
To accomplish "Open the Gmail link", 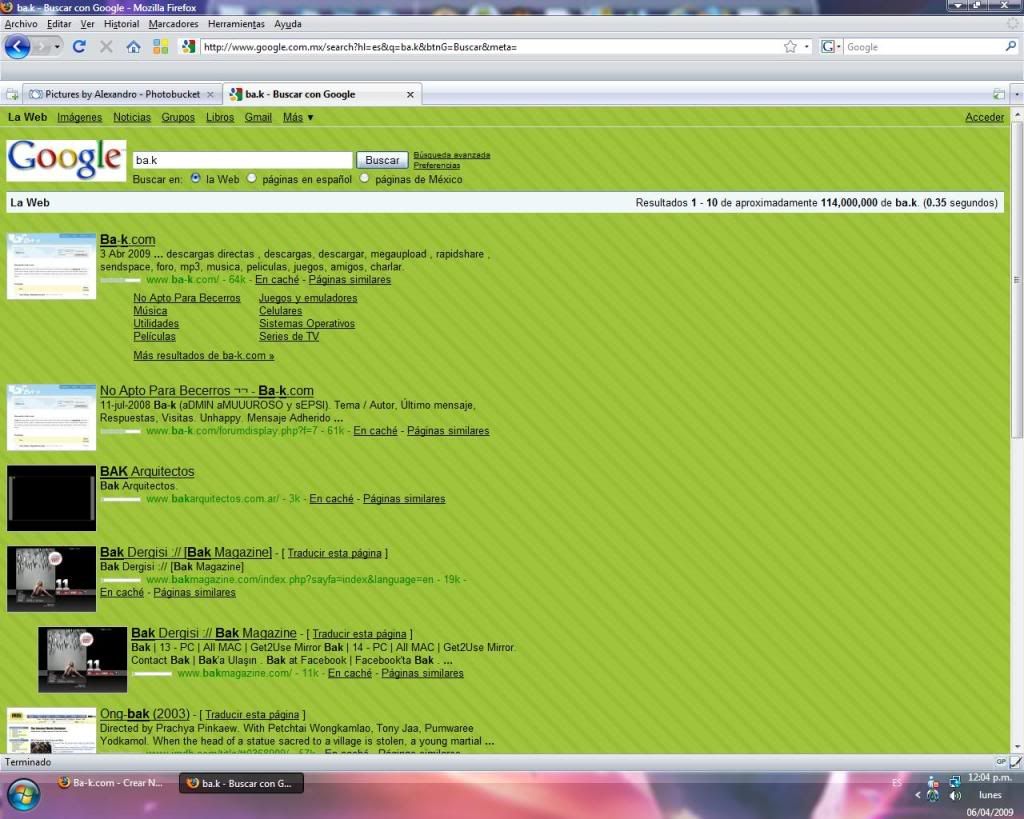I will tap(258, 118).
